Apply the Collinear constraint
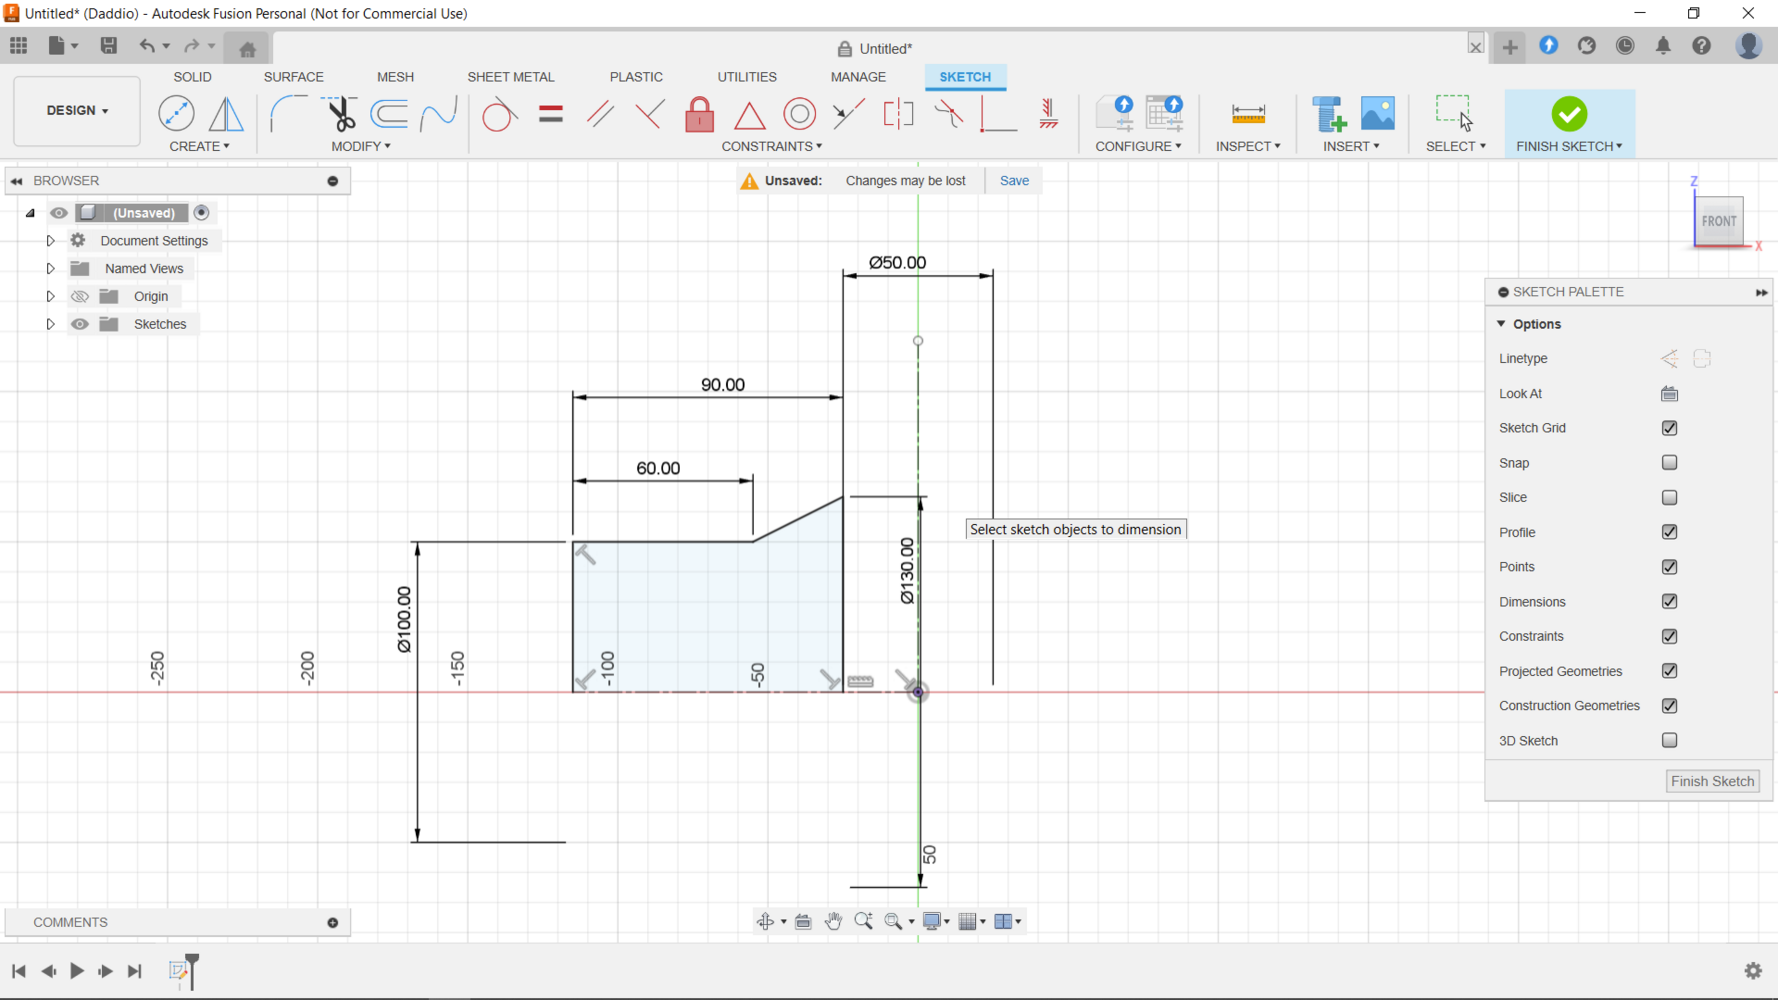 click(x=849, y=114)
